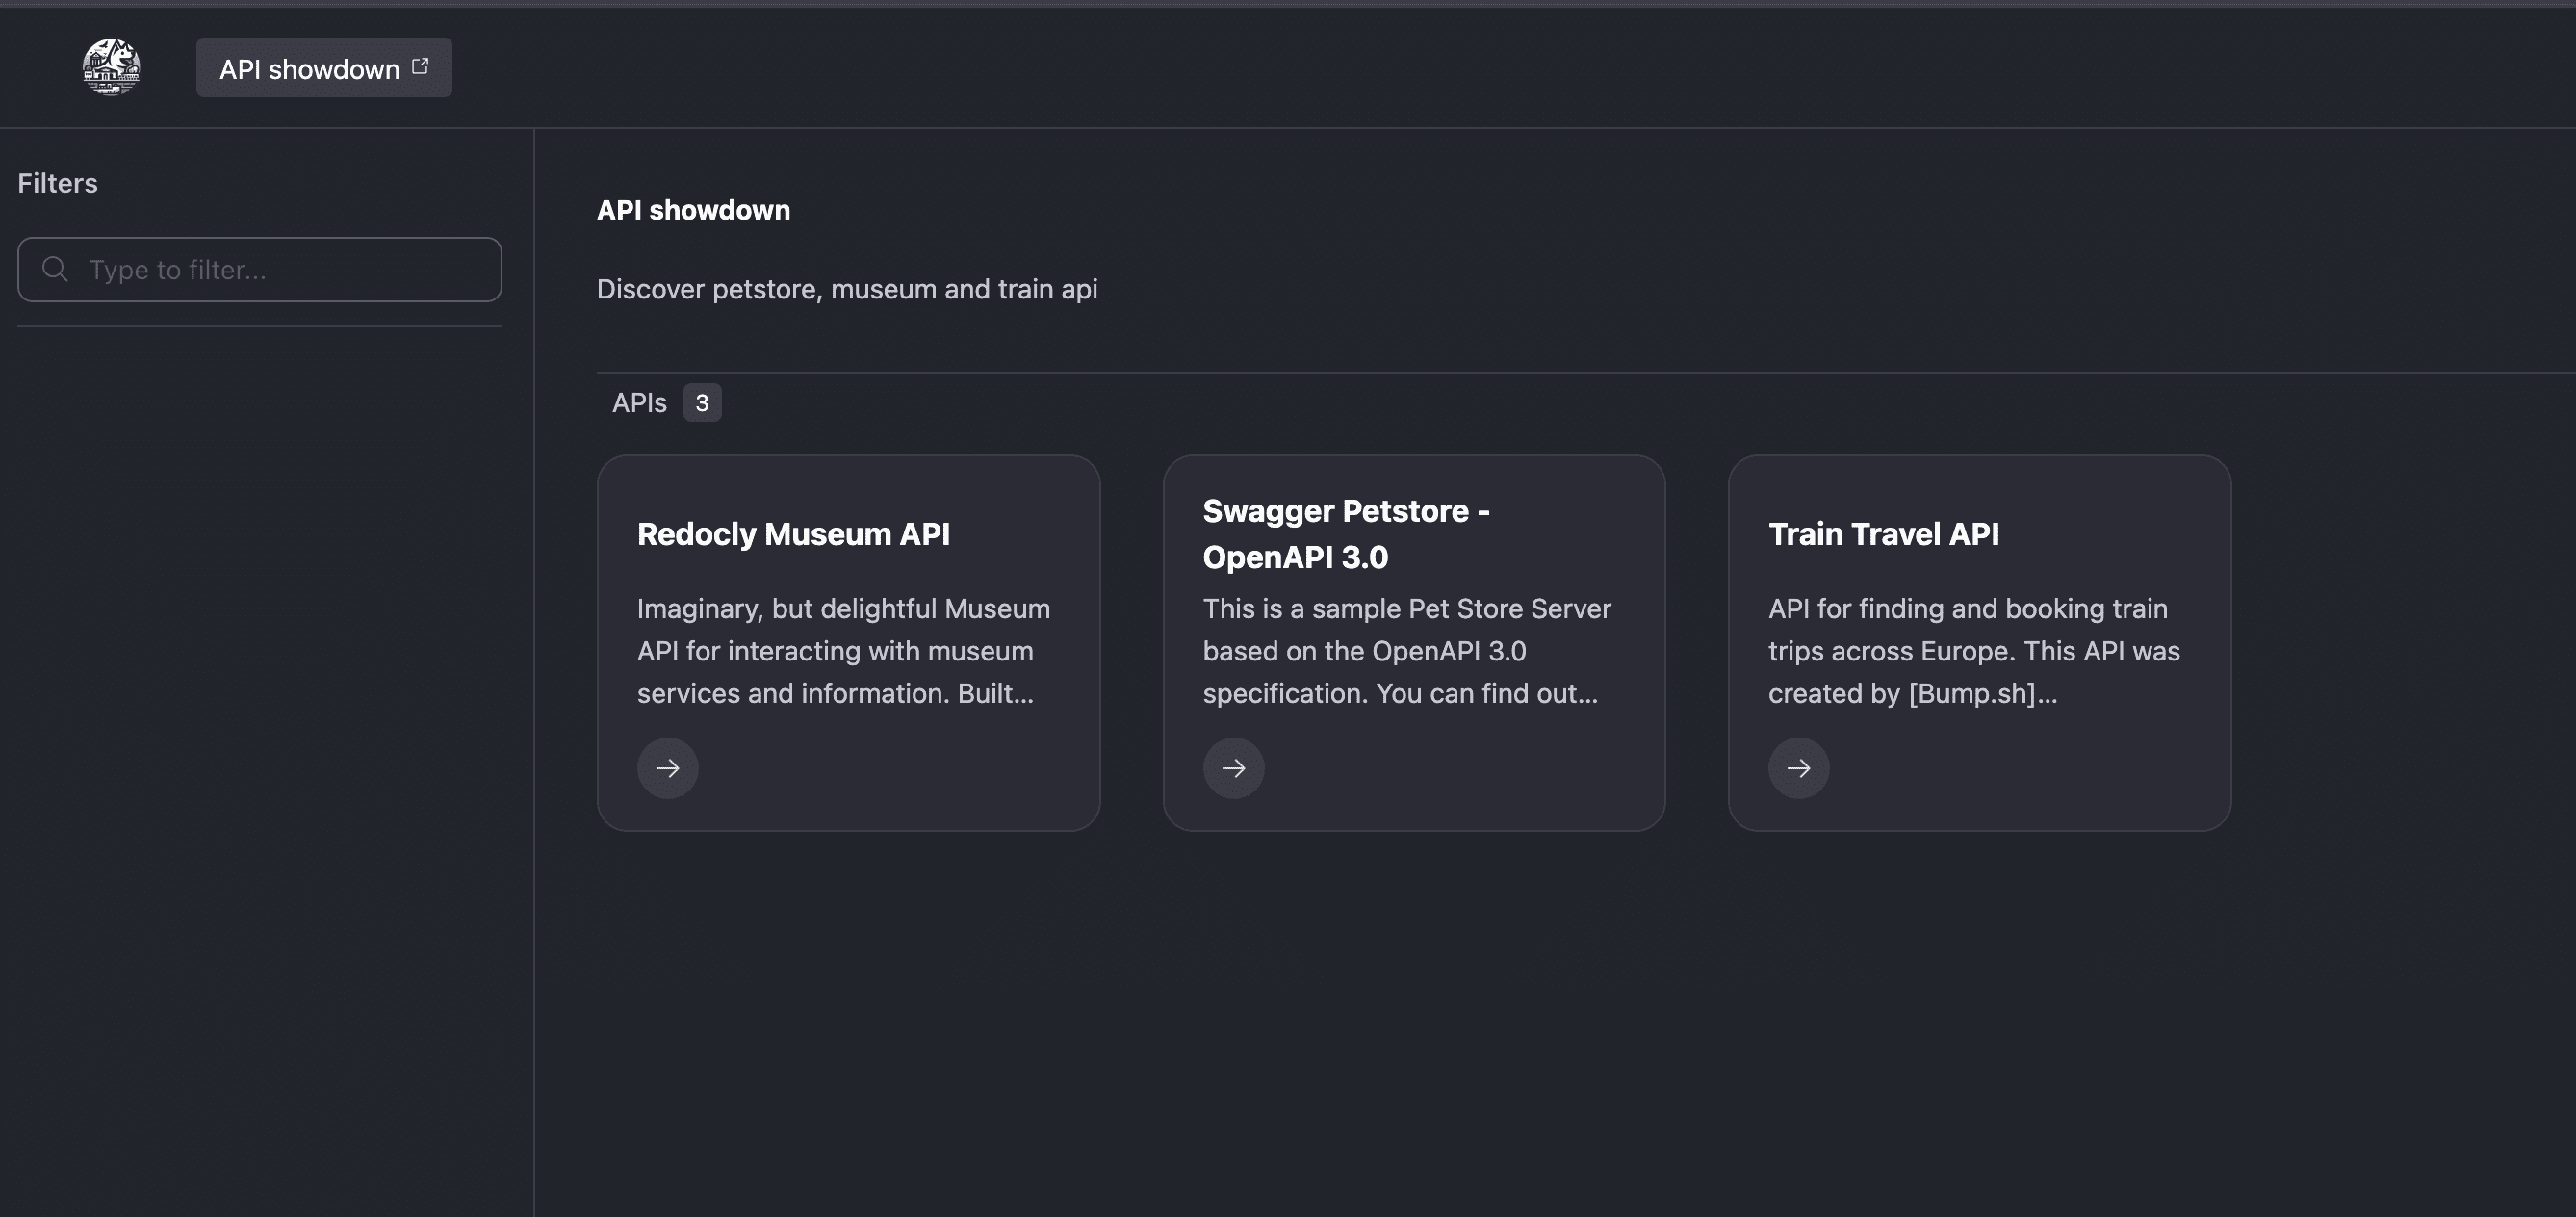Open the API showdown header link

click(x=324, y=68)
